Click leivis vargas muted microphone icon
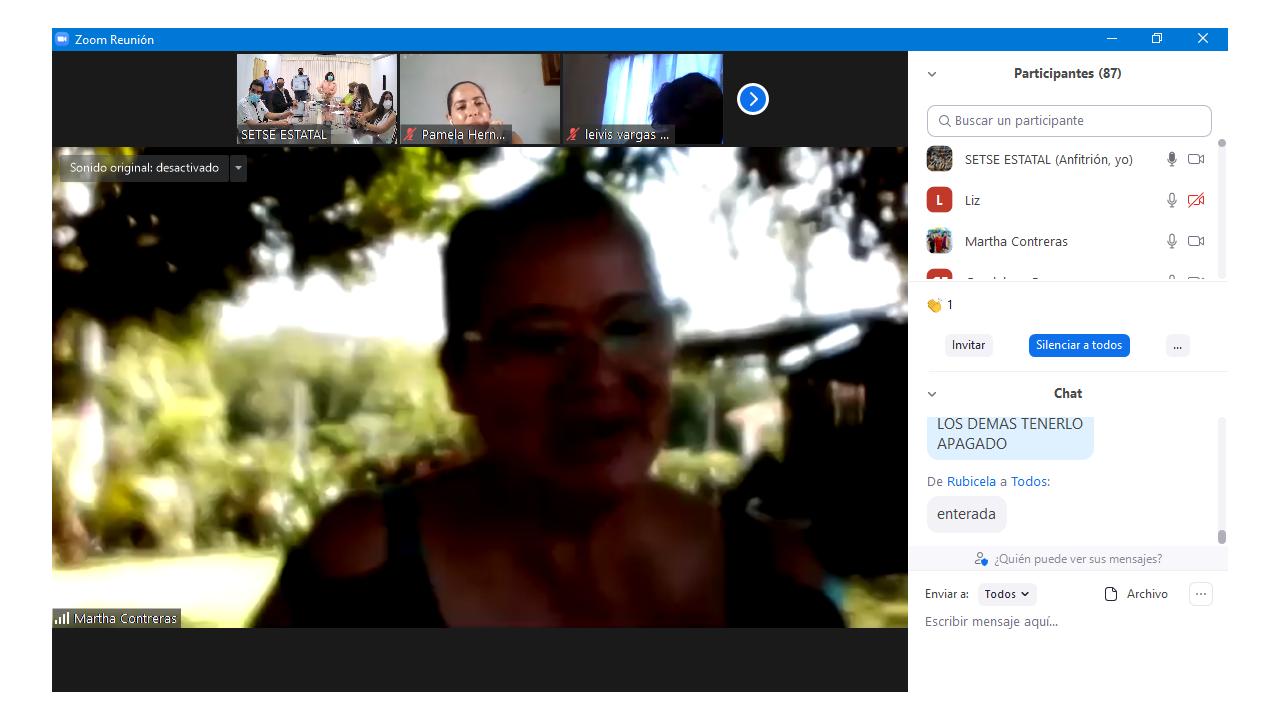 click(x=573, y=134)
